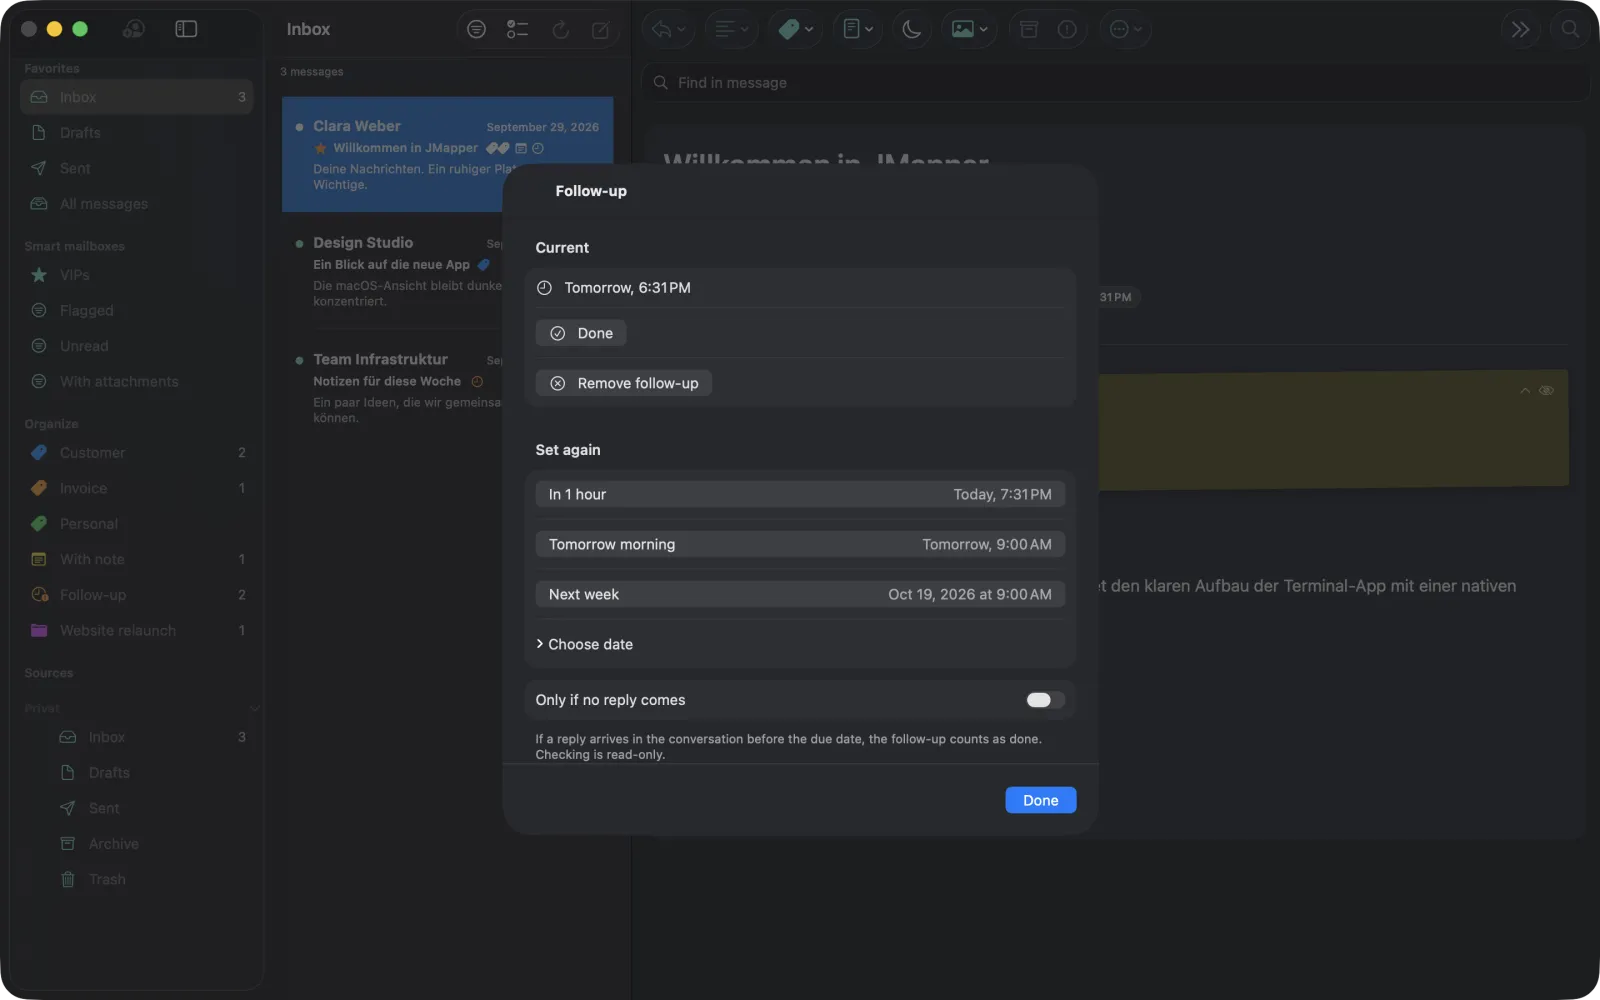The width and height of the screenshot is (1600, 1000).
Task: Expand the Choose date section
Action: (x=584, y=644)
